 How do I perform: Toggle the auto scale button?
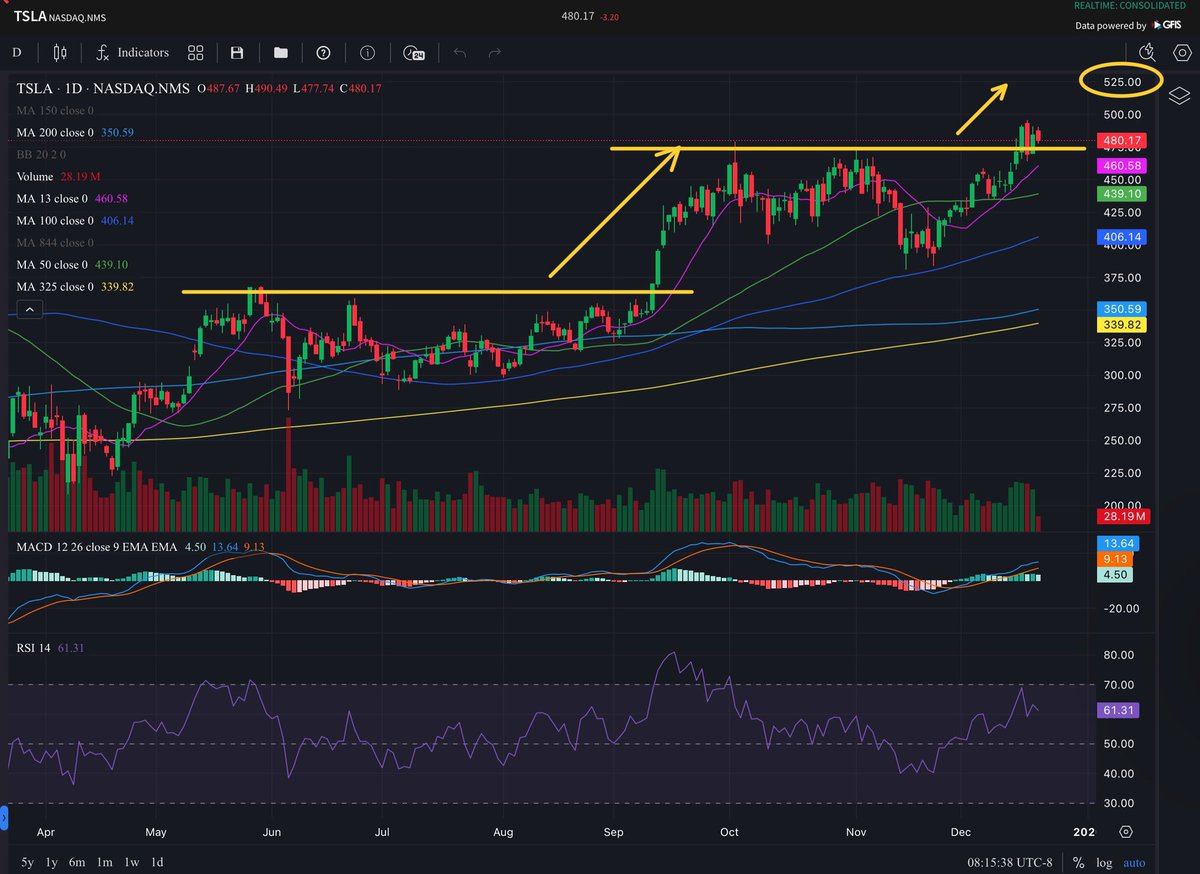1134,862
